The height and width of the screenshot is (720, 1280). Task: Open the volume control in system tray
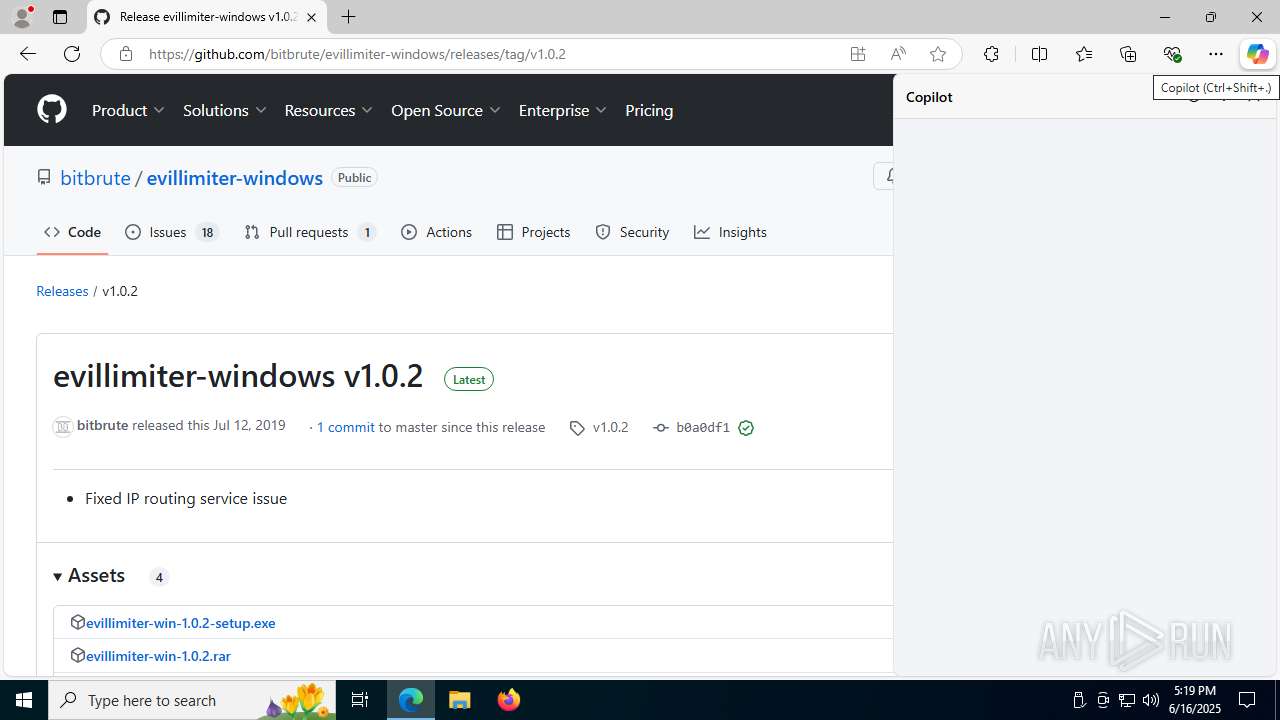[1150, 700]
